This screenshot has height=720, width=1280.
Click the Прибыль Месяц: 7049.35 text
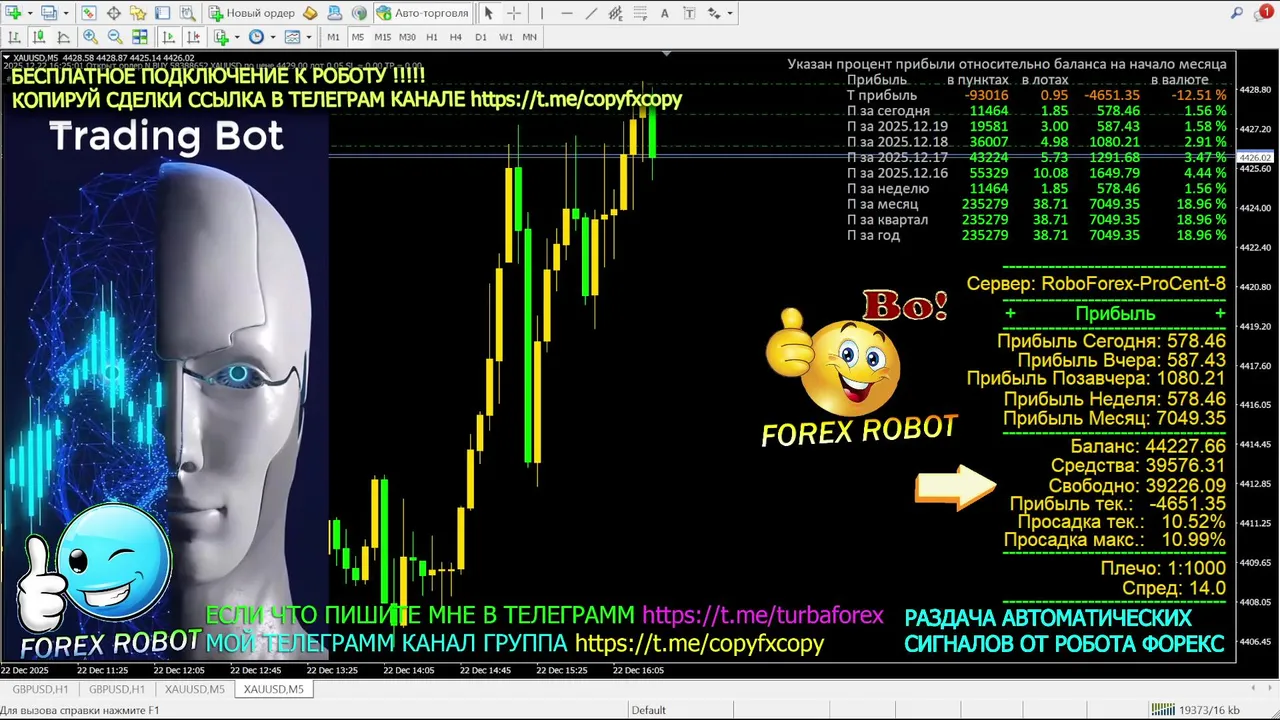(x=1114, y=418)
